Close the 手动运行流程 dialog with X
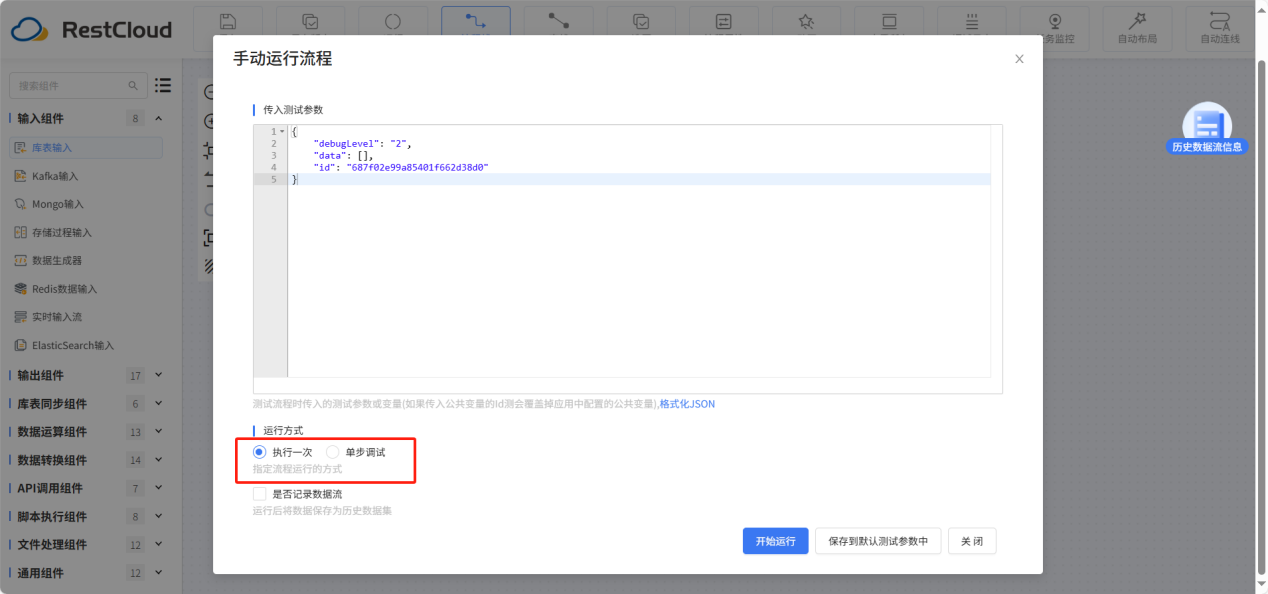Image resolution: width=1268 pixels, height=594 pixels. 1019,59
